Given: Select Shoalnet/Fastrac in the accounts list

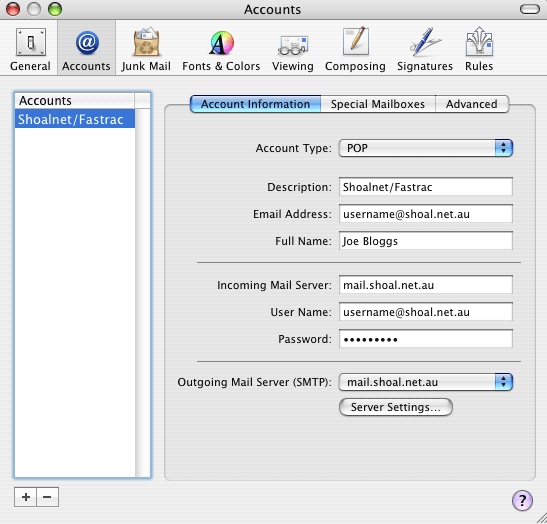Looking at the screenshot, I should 75,119.
